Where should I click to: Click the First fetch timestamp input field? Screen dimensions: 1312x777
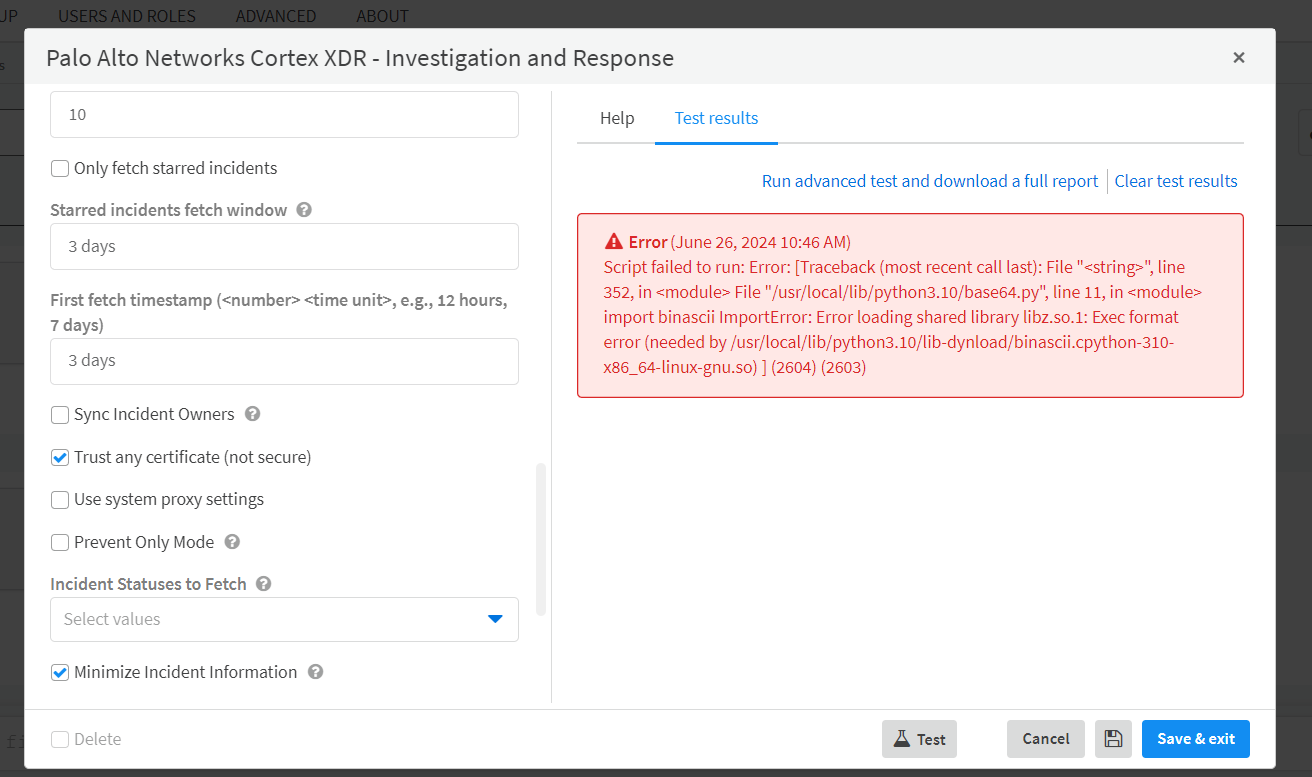[284, 361]
